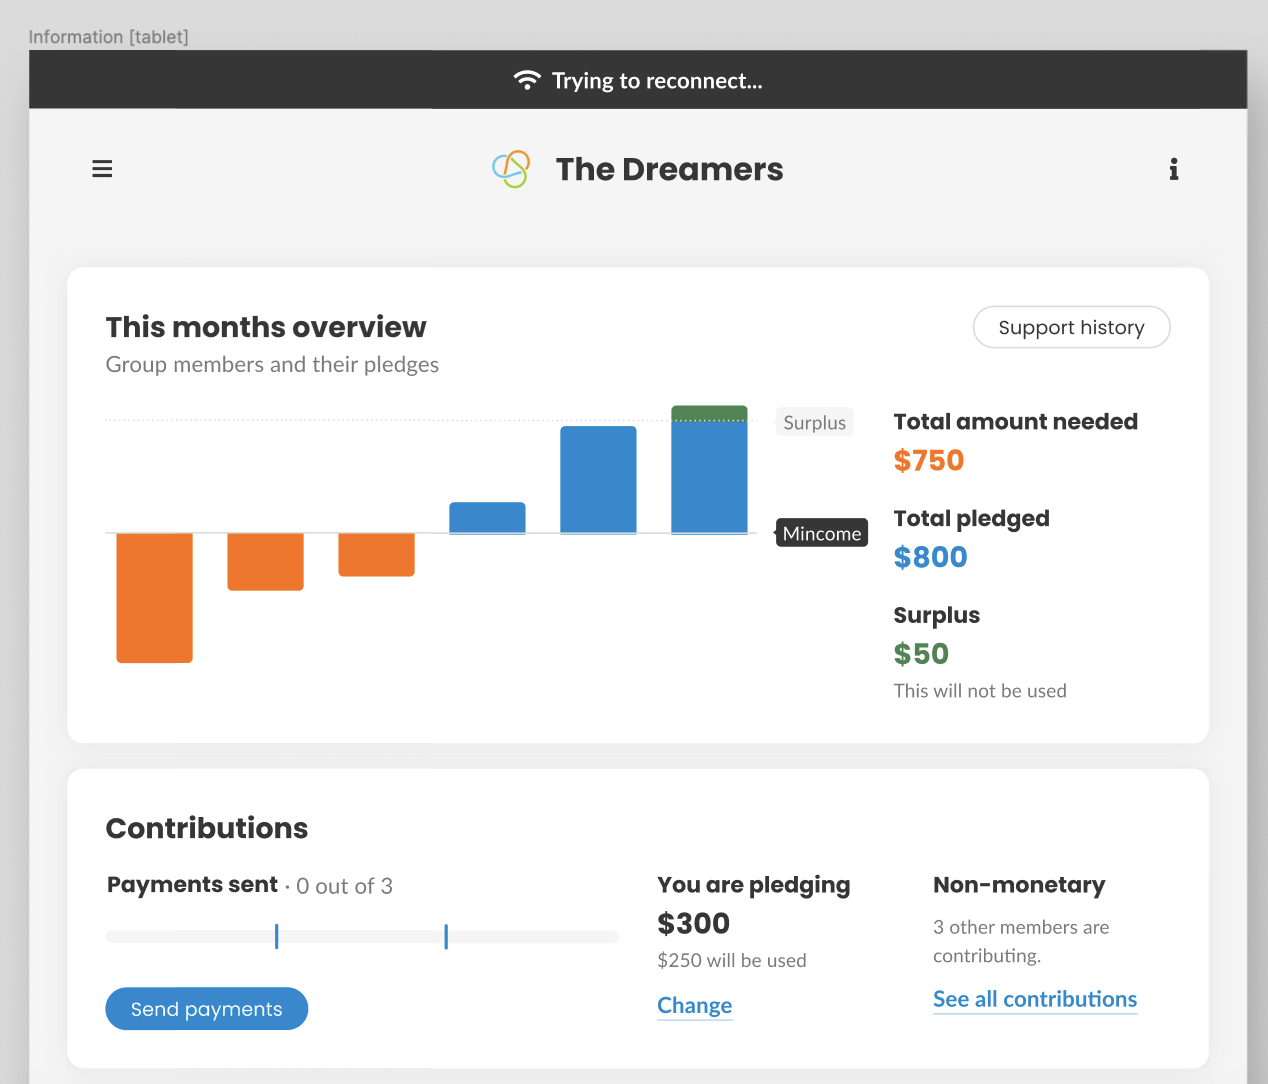Click the Mincome chart label
Image resolution: width=1268 pixels, height=1084 pixels.
click(822, 533)
